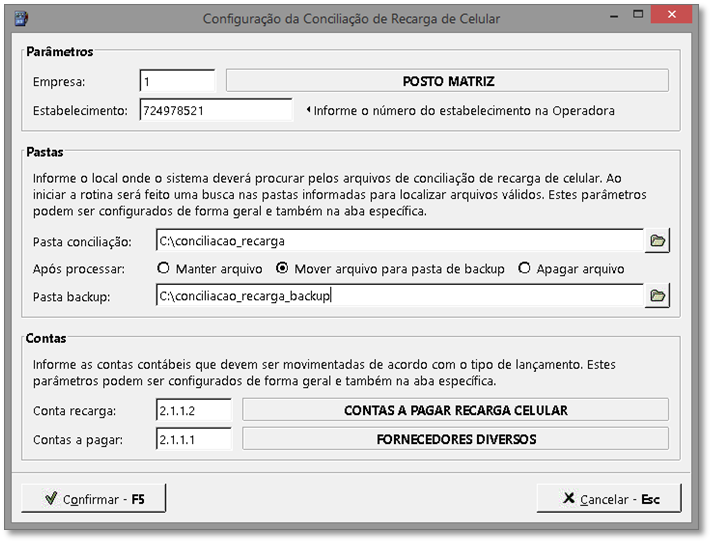712x543 pixels.
Task: Click the application icon in title bar
Action: tap(21, 19)
